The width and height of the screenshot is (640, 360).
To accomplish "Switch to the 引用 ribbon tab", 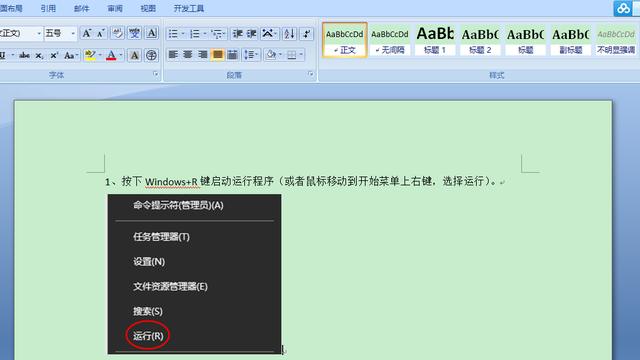I will (48, 8).
